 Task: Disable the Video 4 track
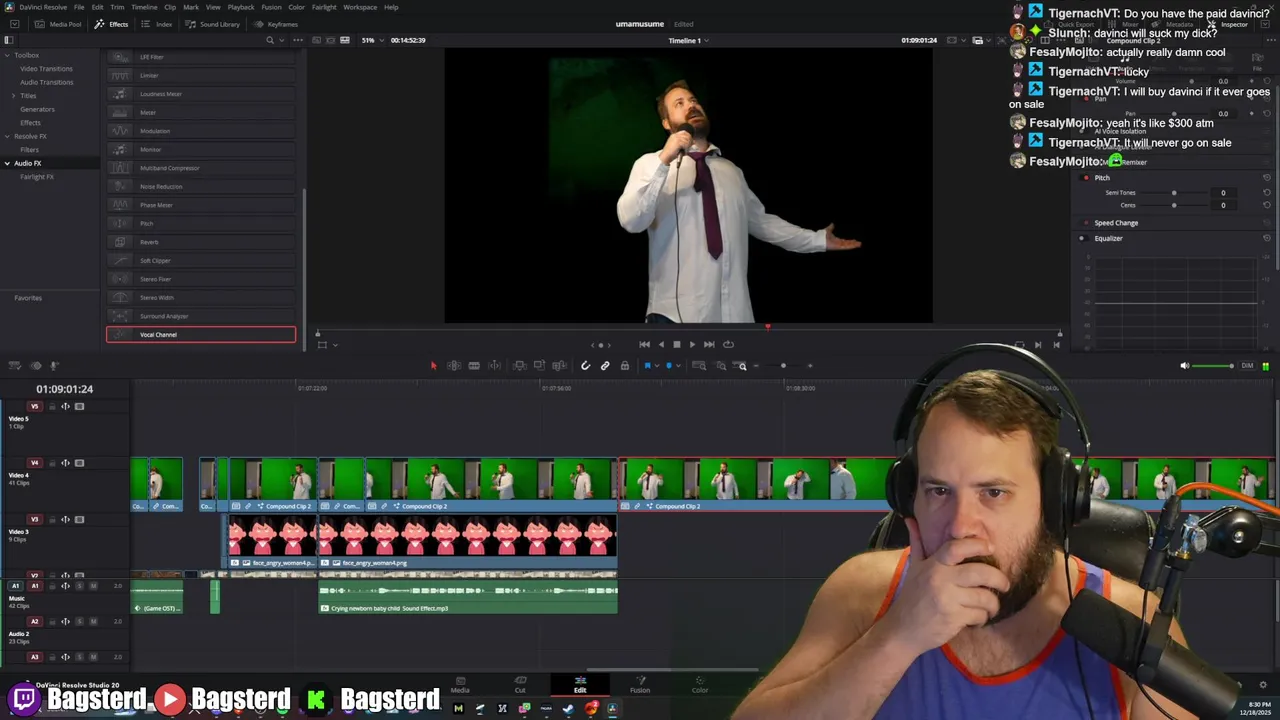[x=80, y=463]
